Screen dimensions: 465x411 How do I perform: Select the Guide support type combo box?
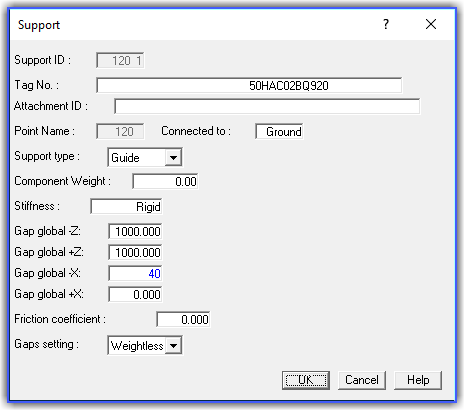point(145,157)
